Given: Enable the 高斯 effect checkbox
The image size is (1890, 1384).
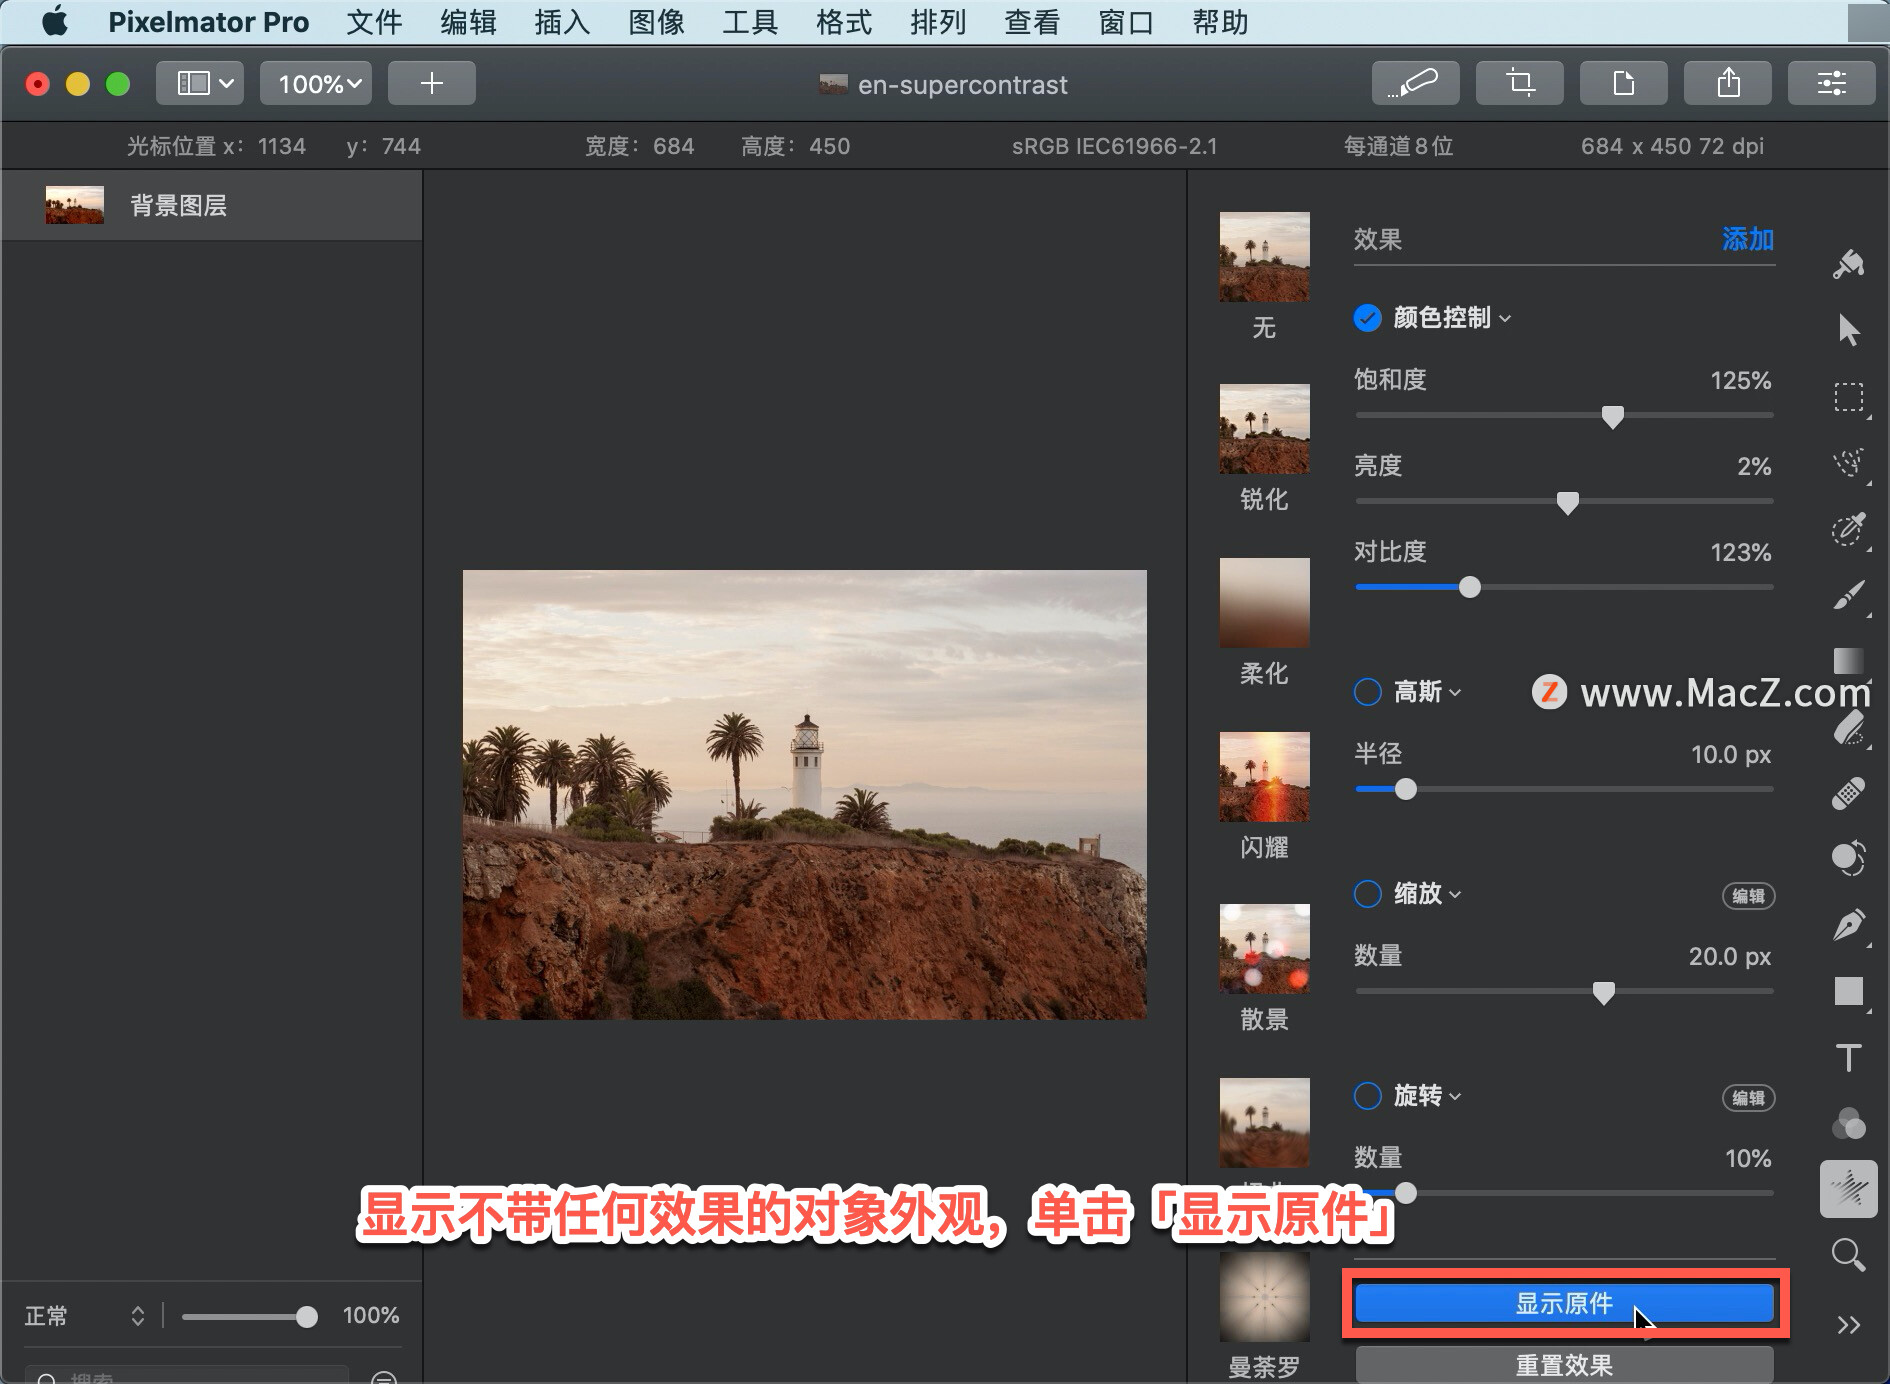Looking at the screenshot, I should click(1367, 692).
